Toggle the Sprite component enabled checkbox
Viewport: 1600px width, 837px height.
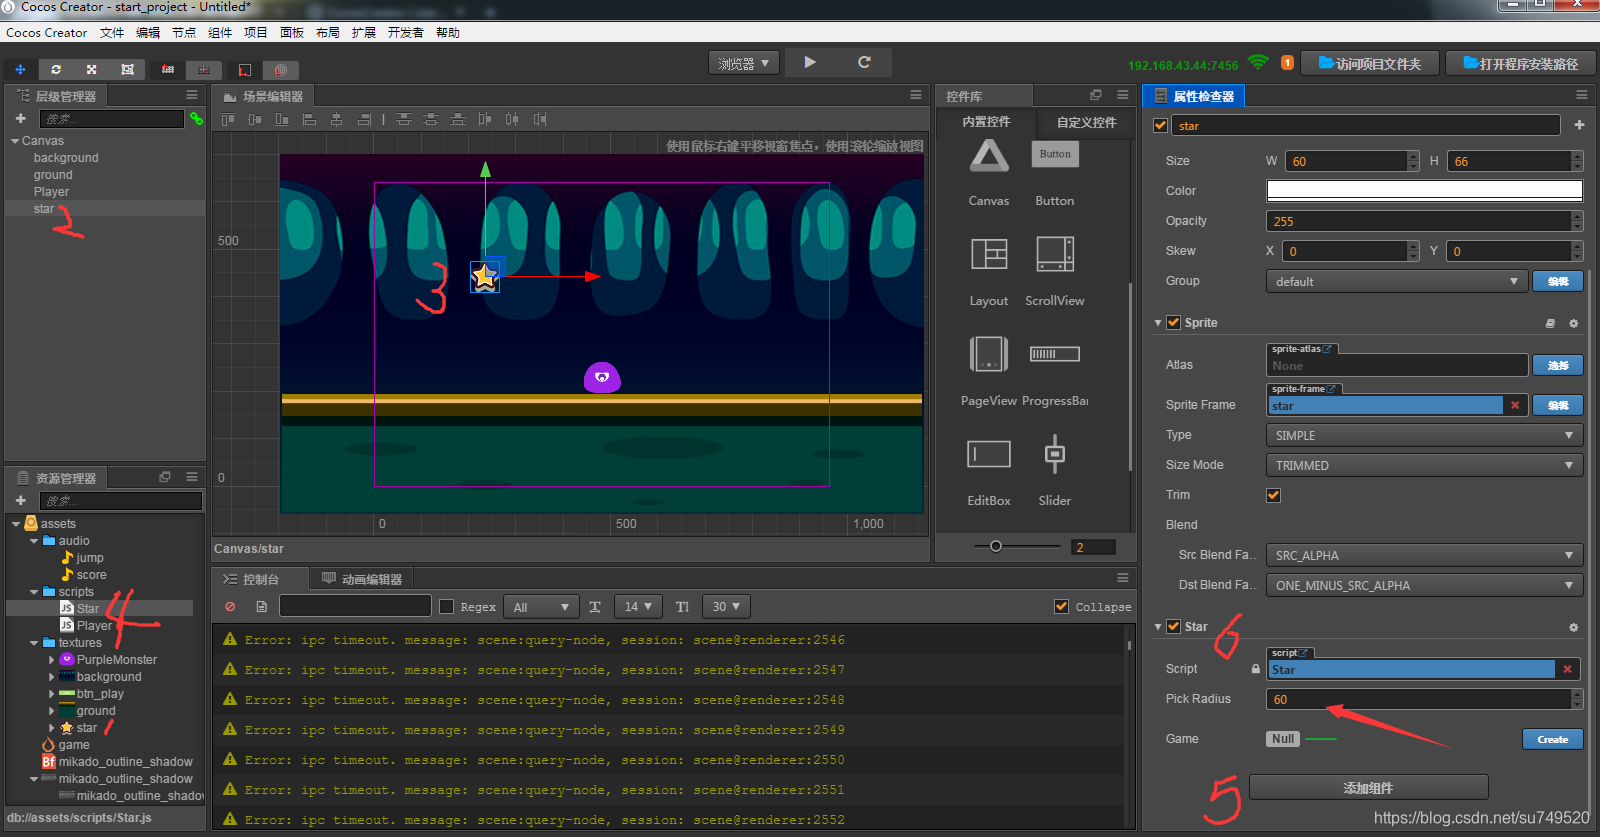(x=1174, y=323)
